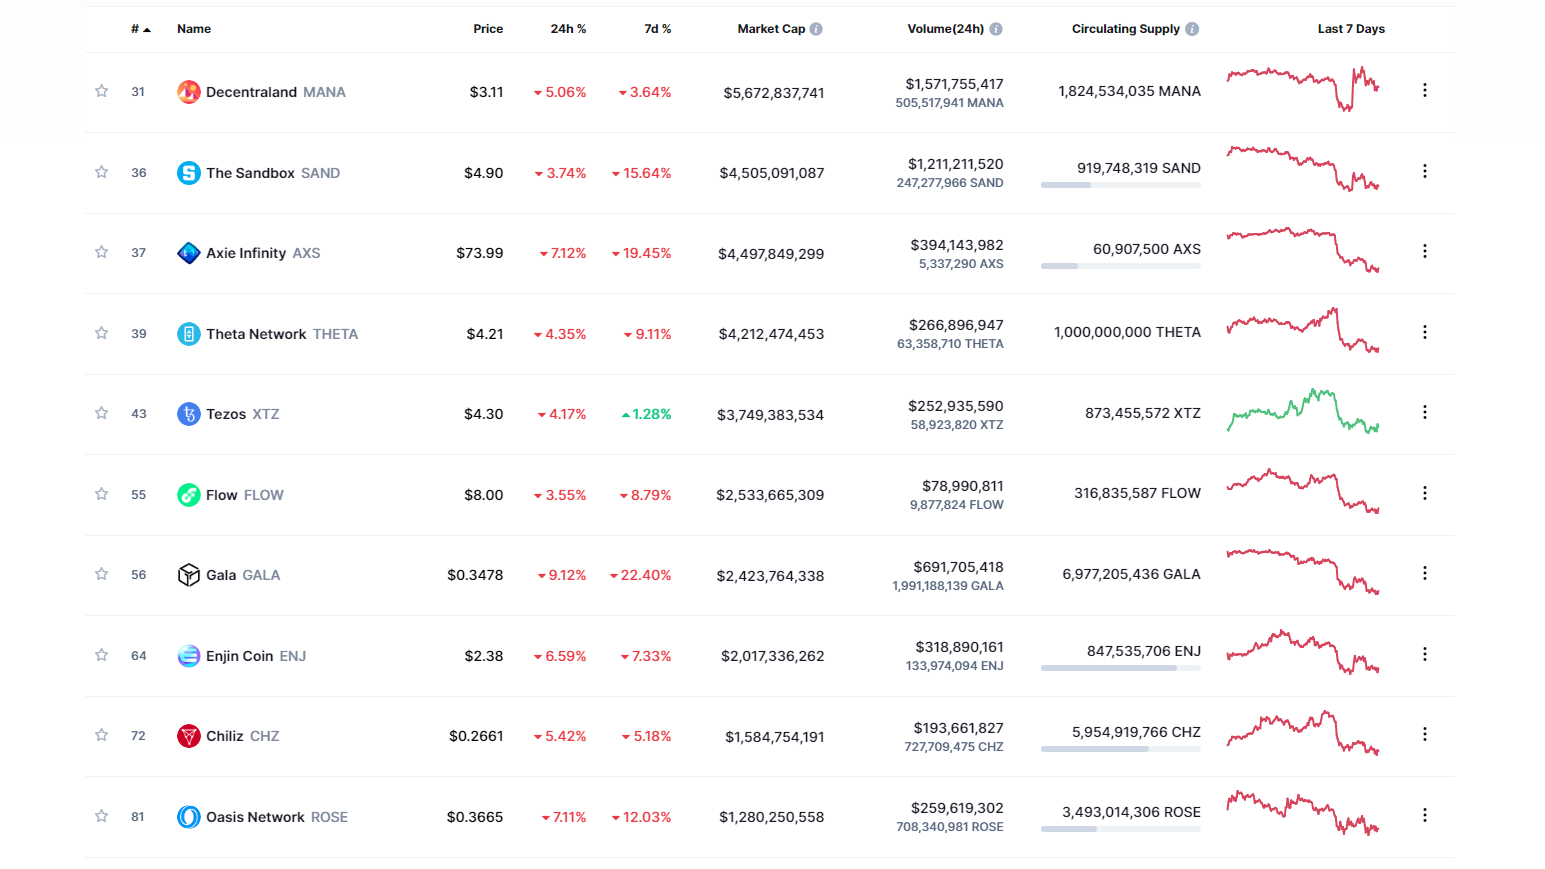Viewport: 1545px width, 869px height.
Task: Expand Axie Infinity row options menu
Action: [x=1425, y=251]
